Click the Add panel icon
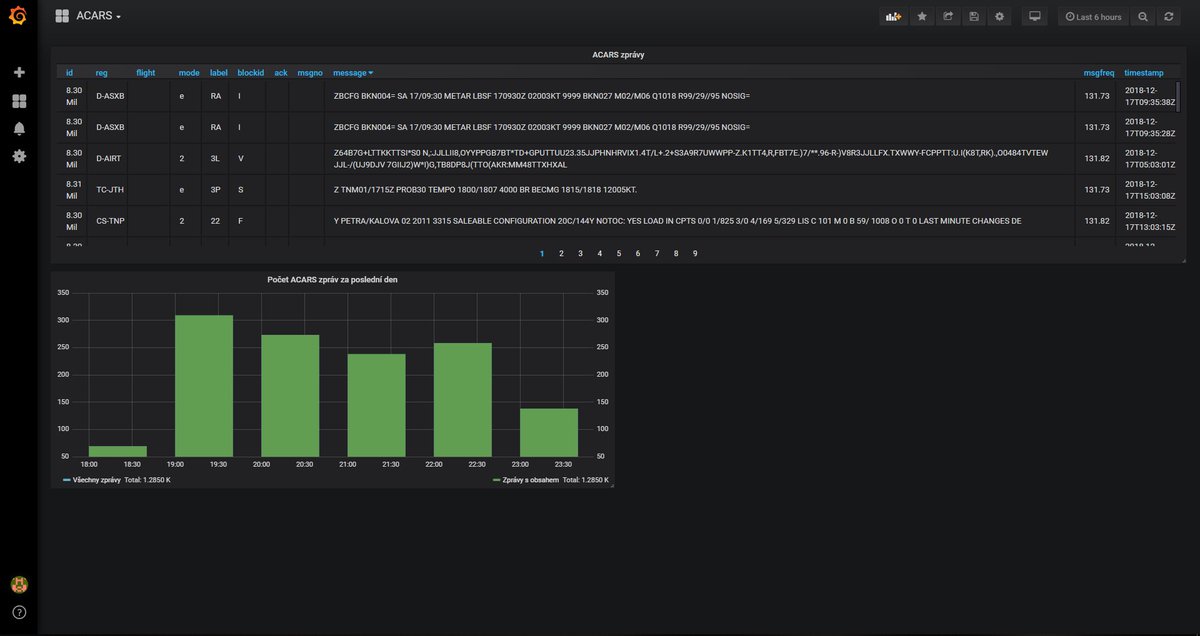Screen dimensions: 1200x636 (892, 17)
